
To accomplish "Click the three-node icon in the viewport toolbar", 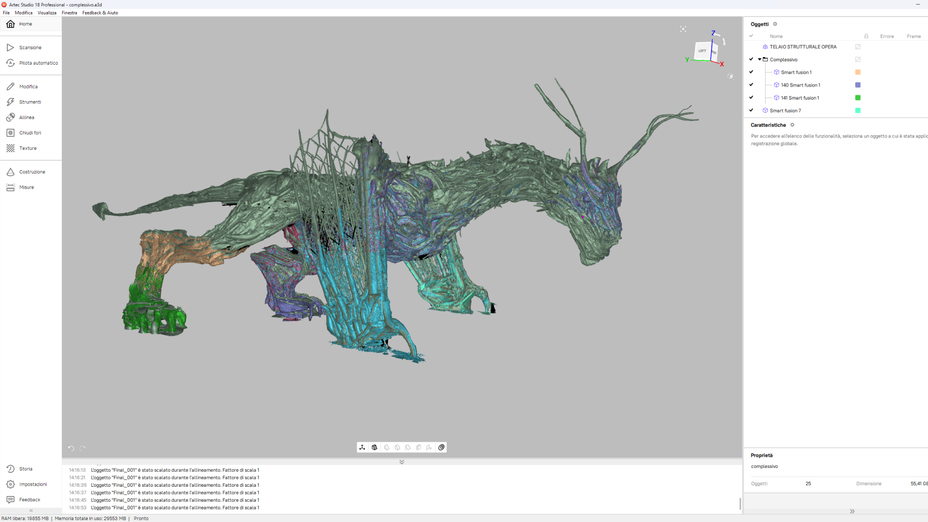I will click(362, 447).
